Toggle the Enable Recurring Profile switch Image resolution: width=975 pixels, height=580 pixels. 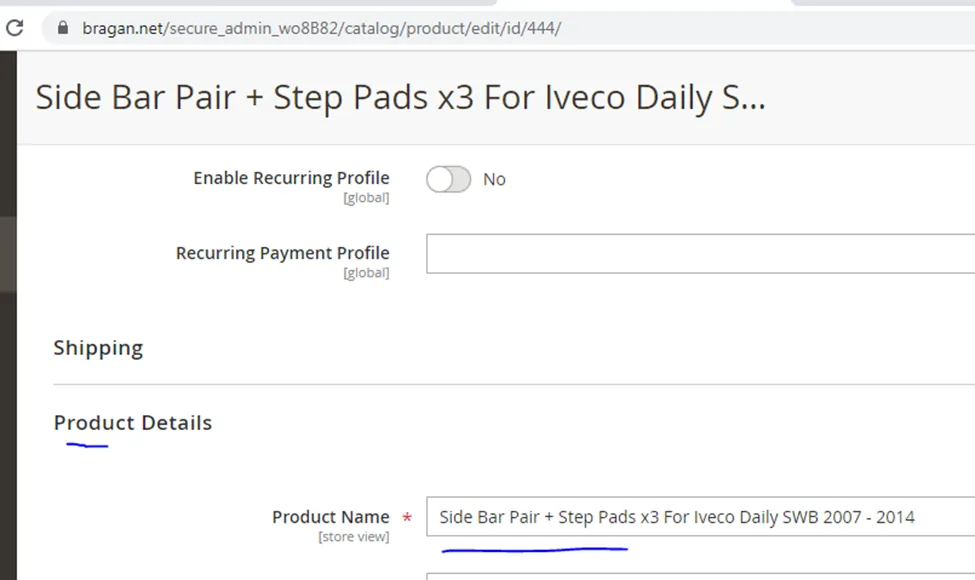[448, 179]
